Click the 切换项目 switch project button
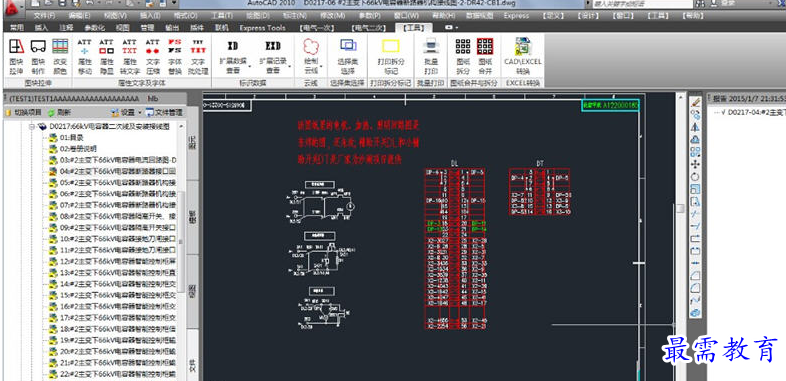This screenshot has height=381, width=786. click(24, 112)
